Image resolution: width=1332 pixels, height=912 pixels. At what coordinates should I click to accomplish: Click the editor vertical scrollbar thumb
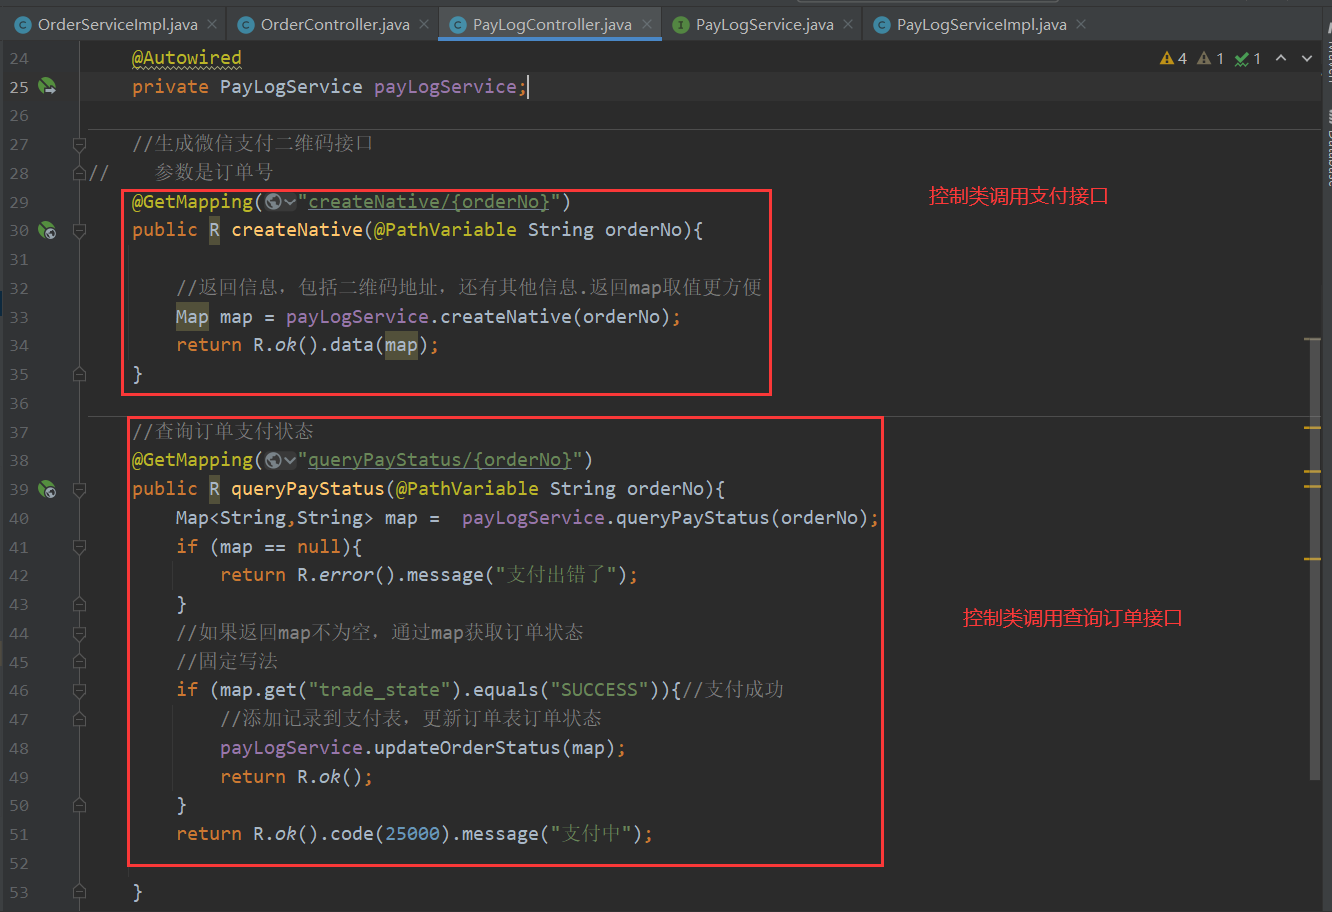(1314, 559)
